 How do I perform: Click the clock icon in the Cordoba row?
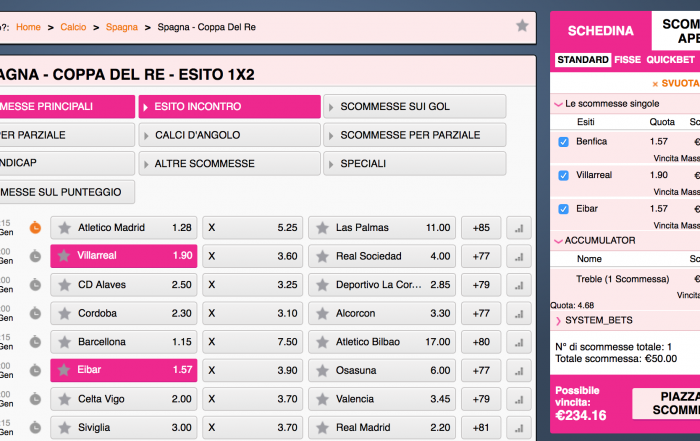[35, 313]
